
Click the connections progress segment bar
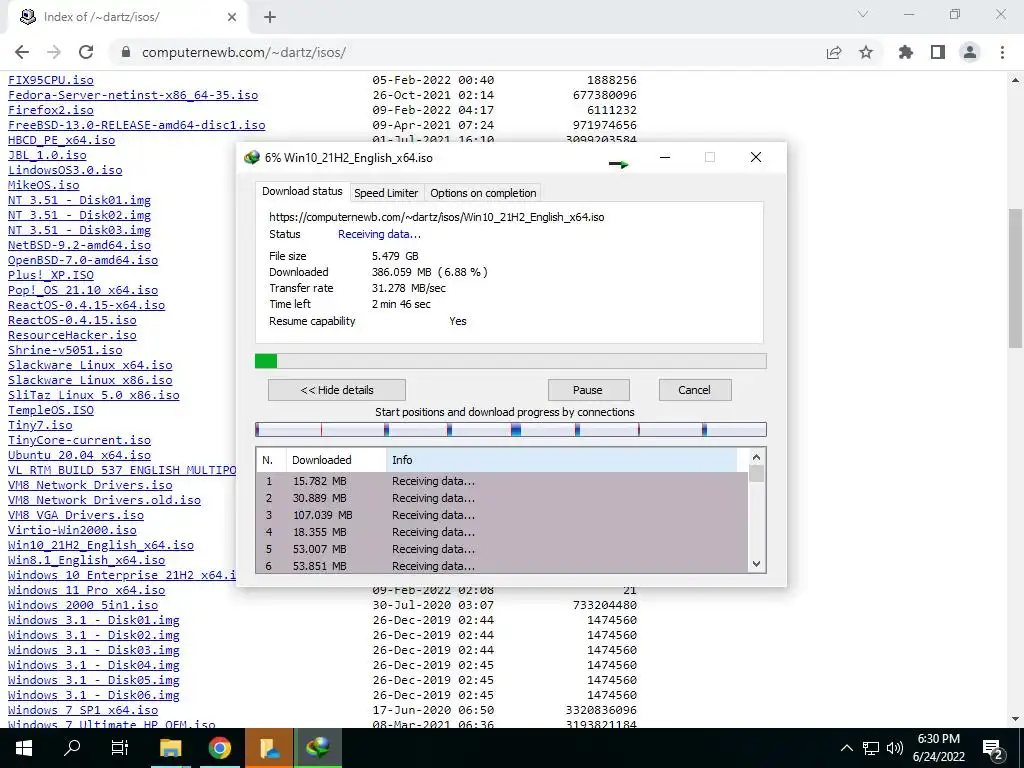coord(511,429)
